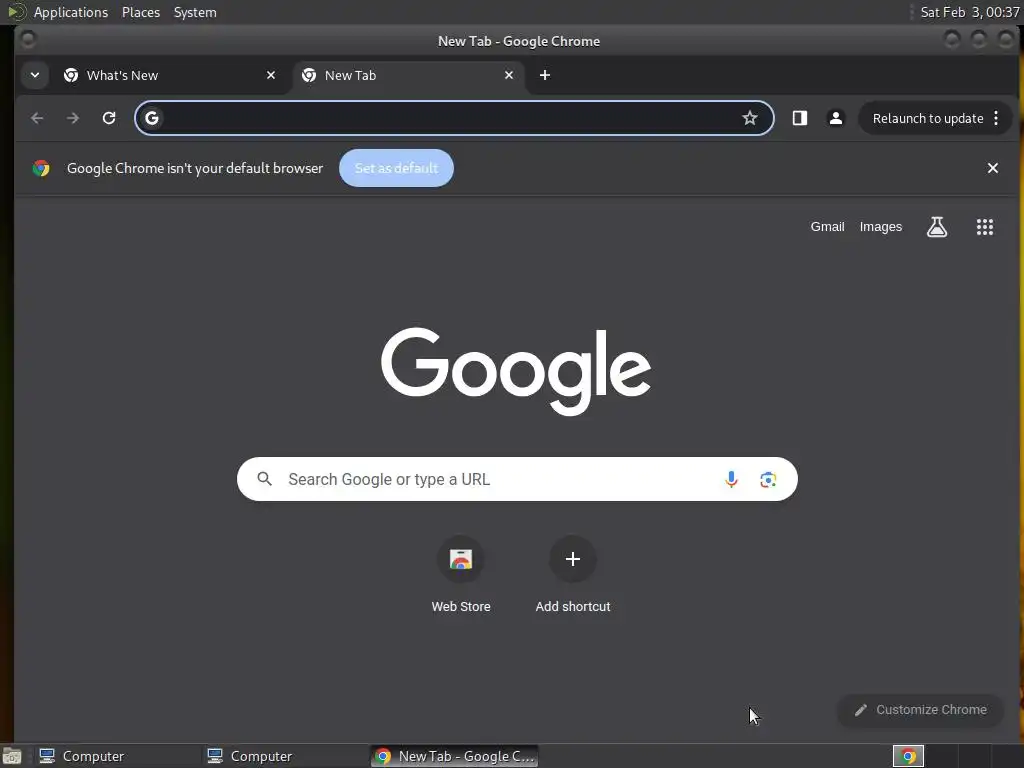1024x768 pixels.
Task: Bookmark this tab with the star icon
Action: pyautogui.click(x=750, y=118)
